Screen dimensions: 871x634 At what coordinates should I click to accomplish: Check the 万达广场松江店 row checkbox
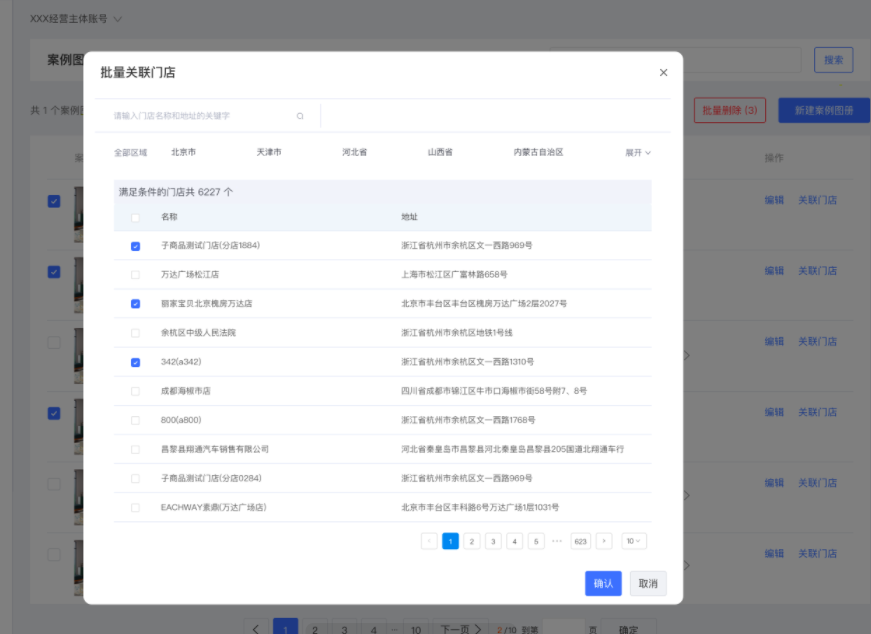pyautogui.click(x=136, y=275)
